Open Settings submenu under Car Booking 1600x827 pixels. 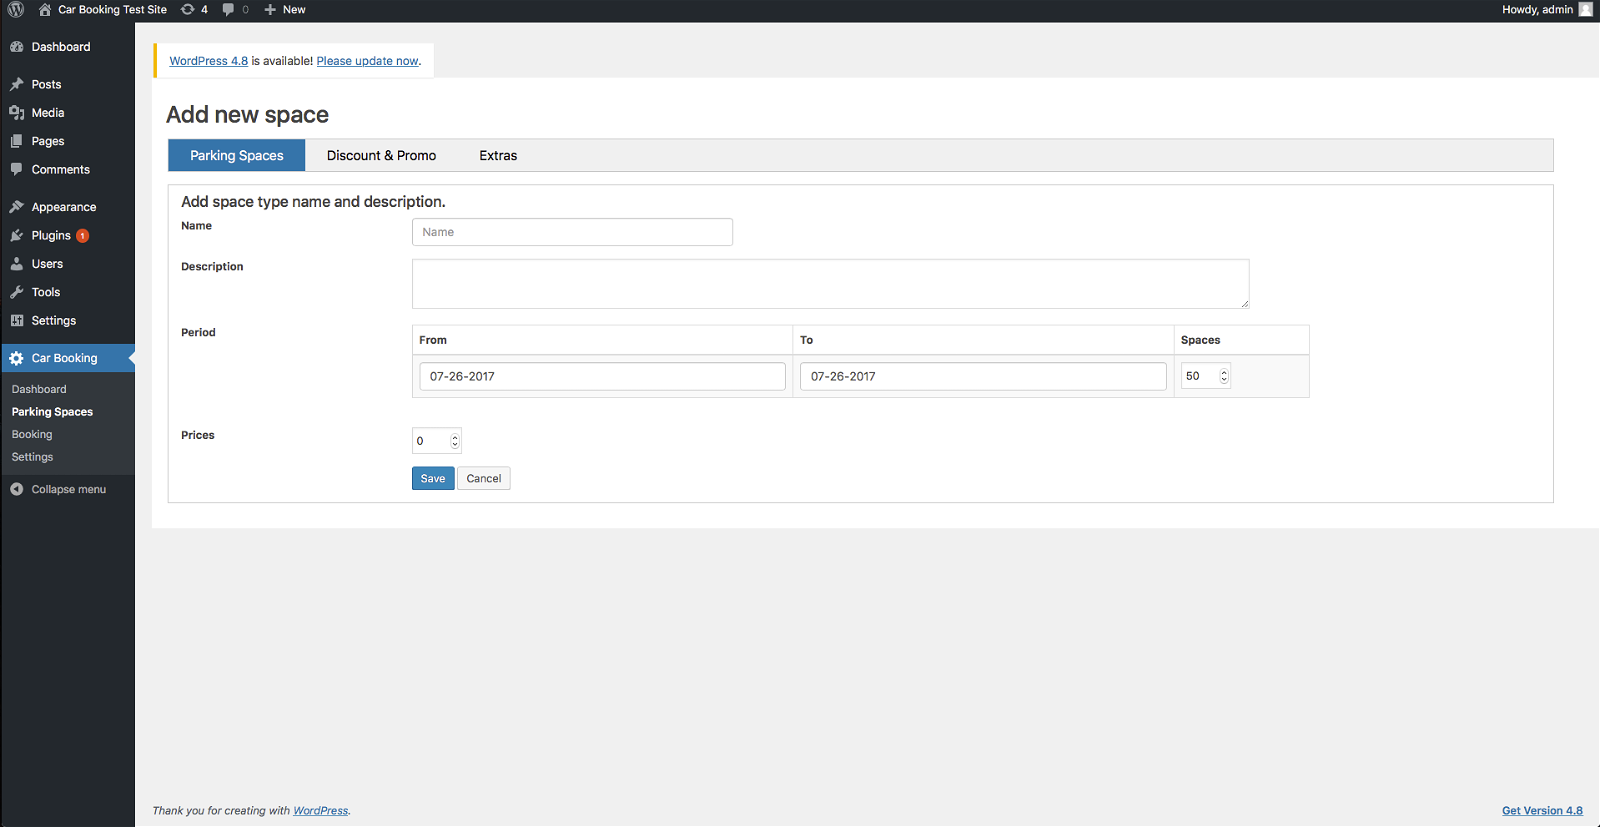pyautogui.click(x=32, y=457)
